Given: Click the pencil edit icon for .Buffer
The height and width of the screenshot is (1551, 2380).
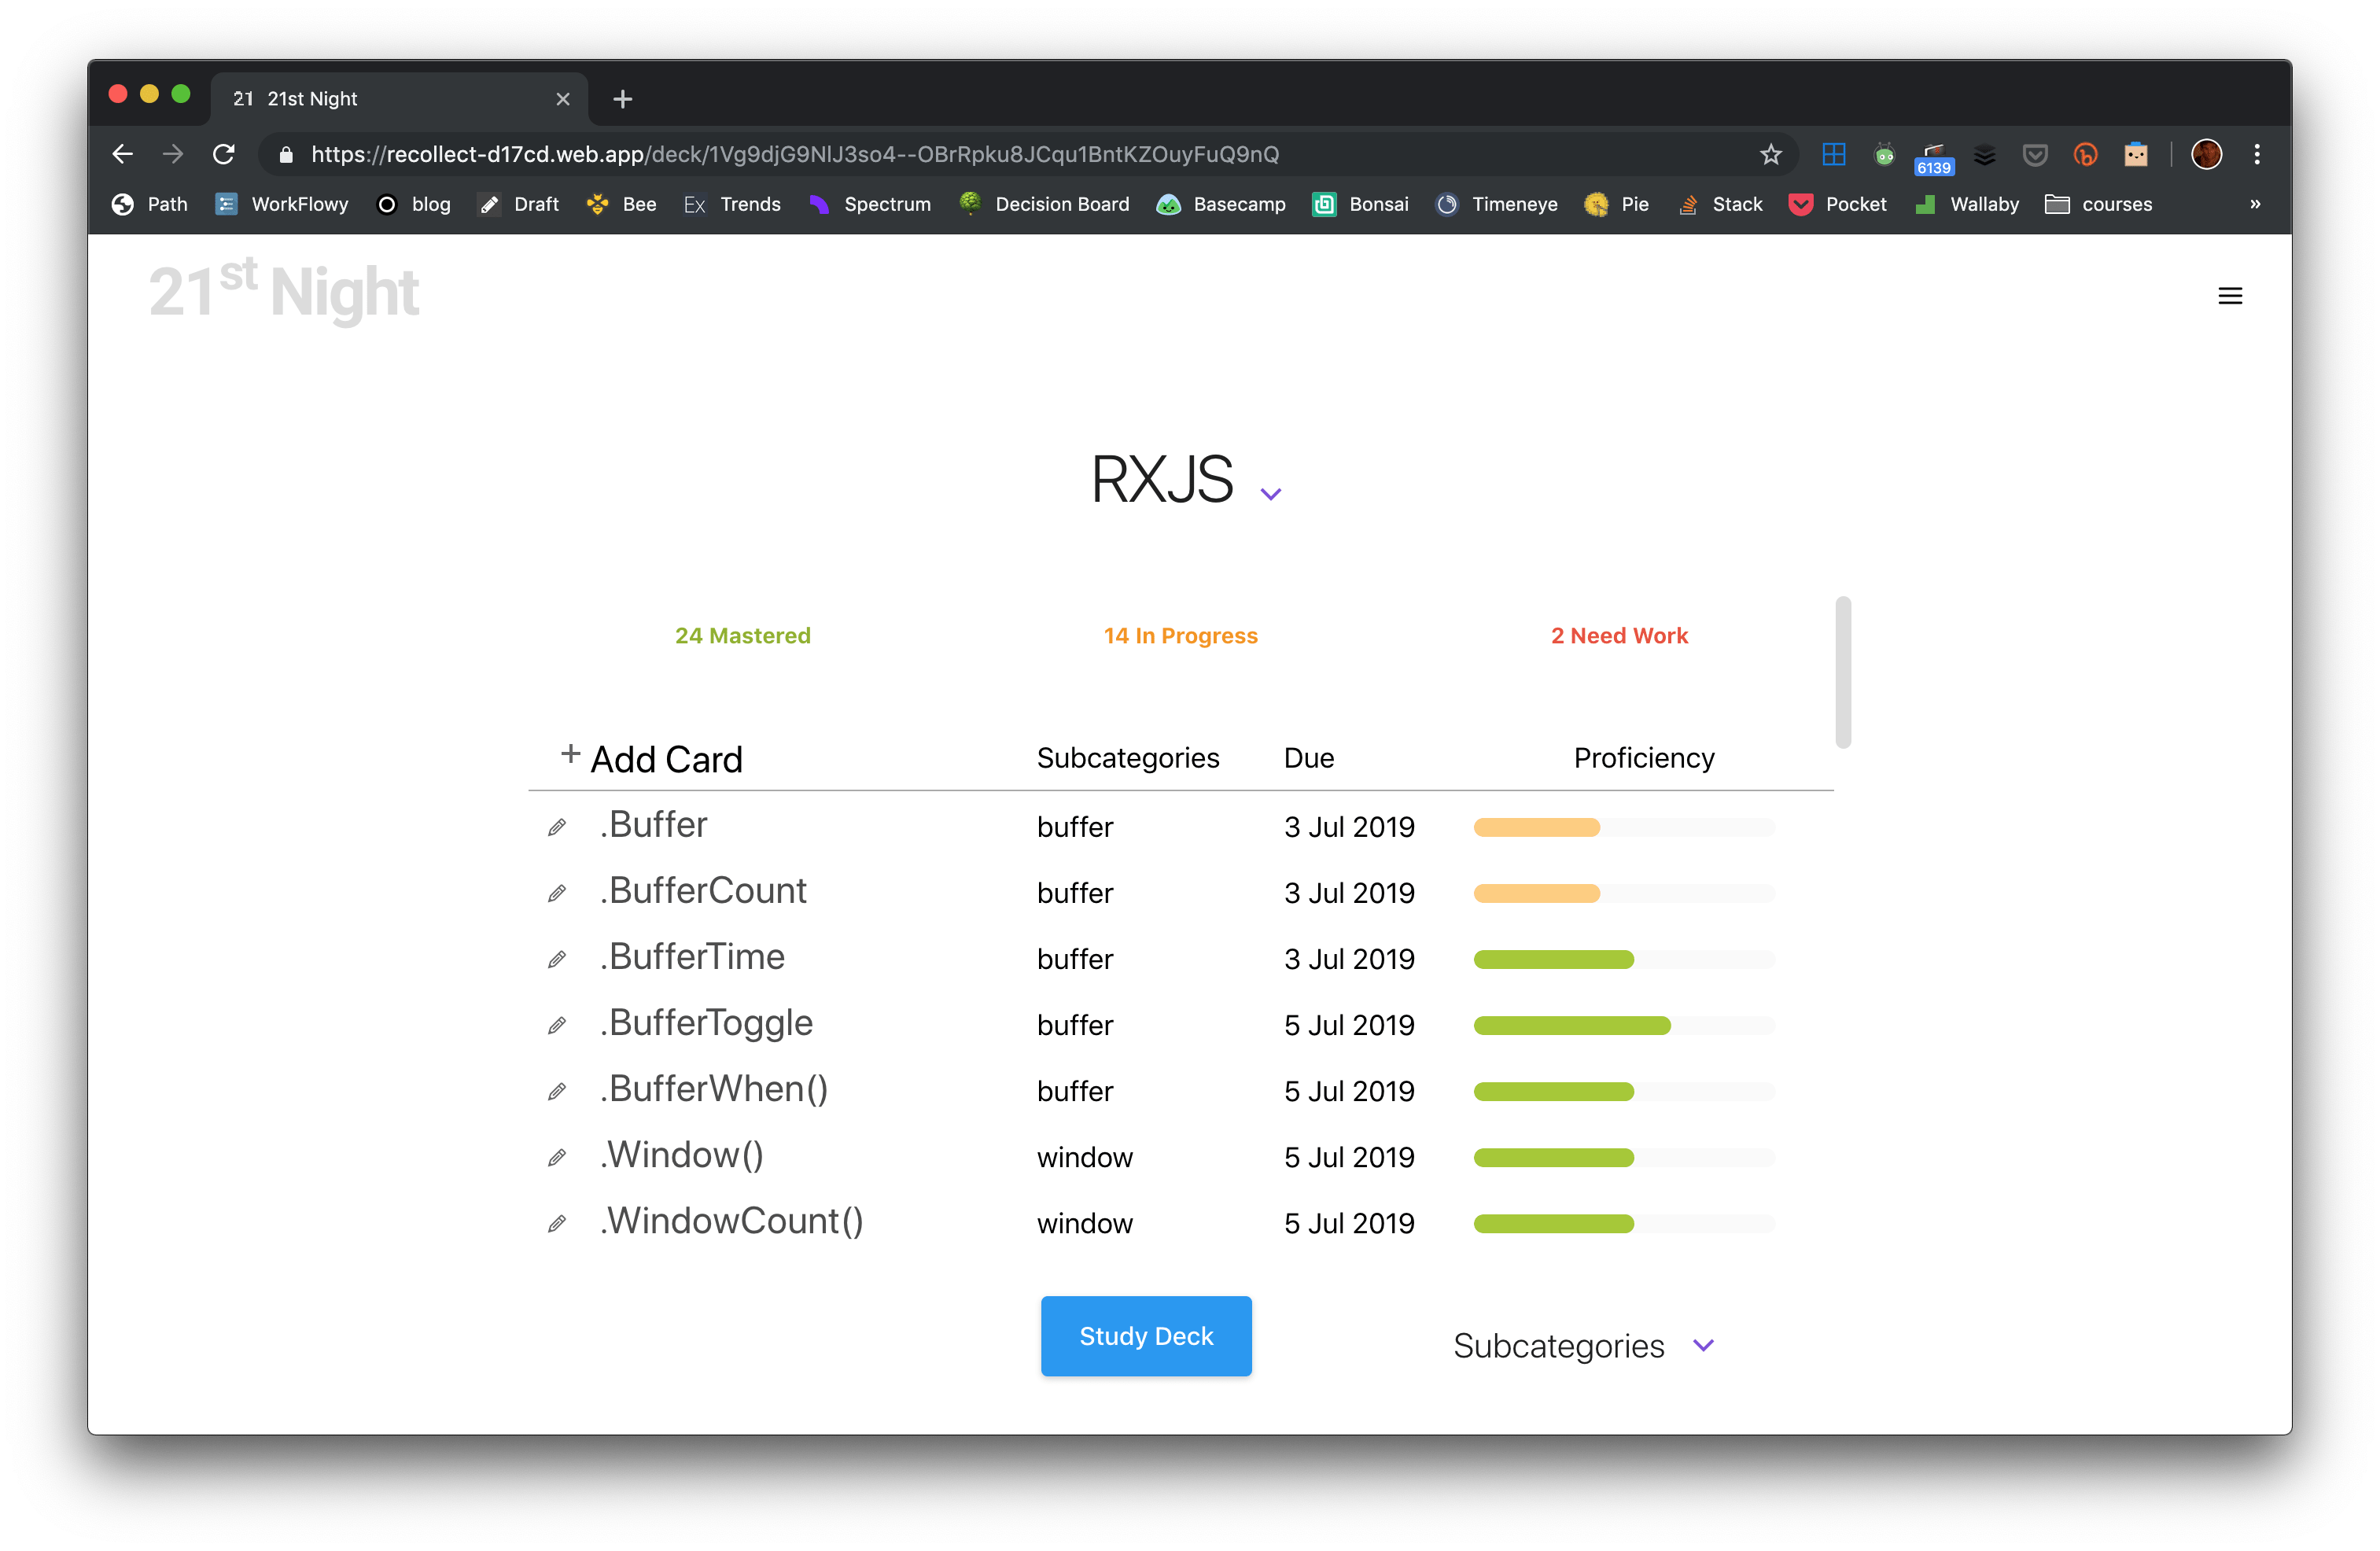Looking at the screenshot, I should (x=557, y=827).
